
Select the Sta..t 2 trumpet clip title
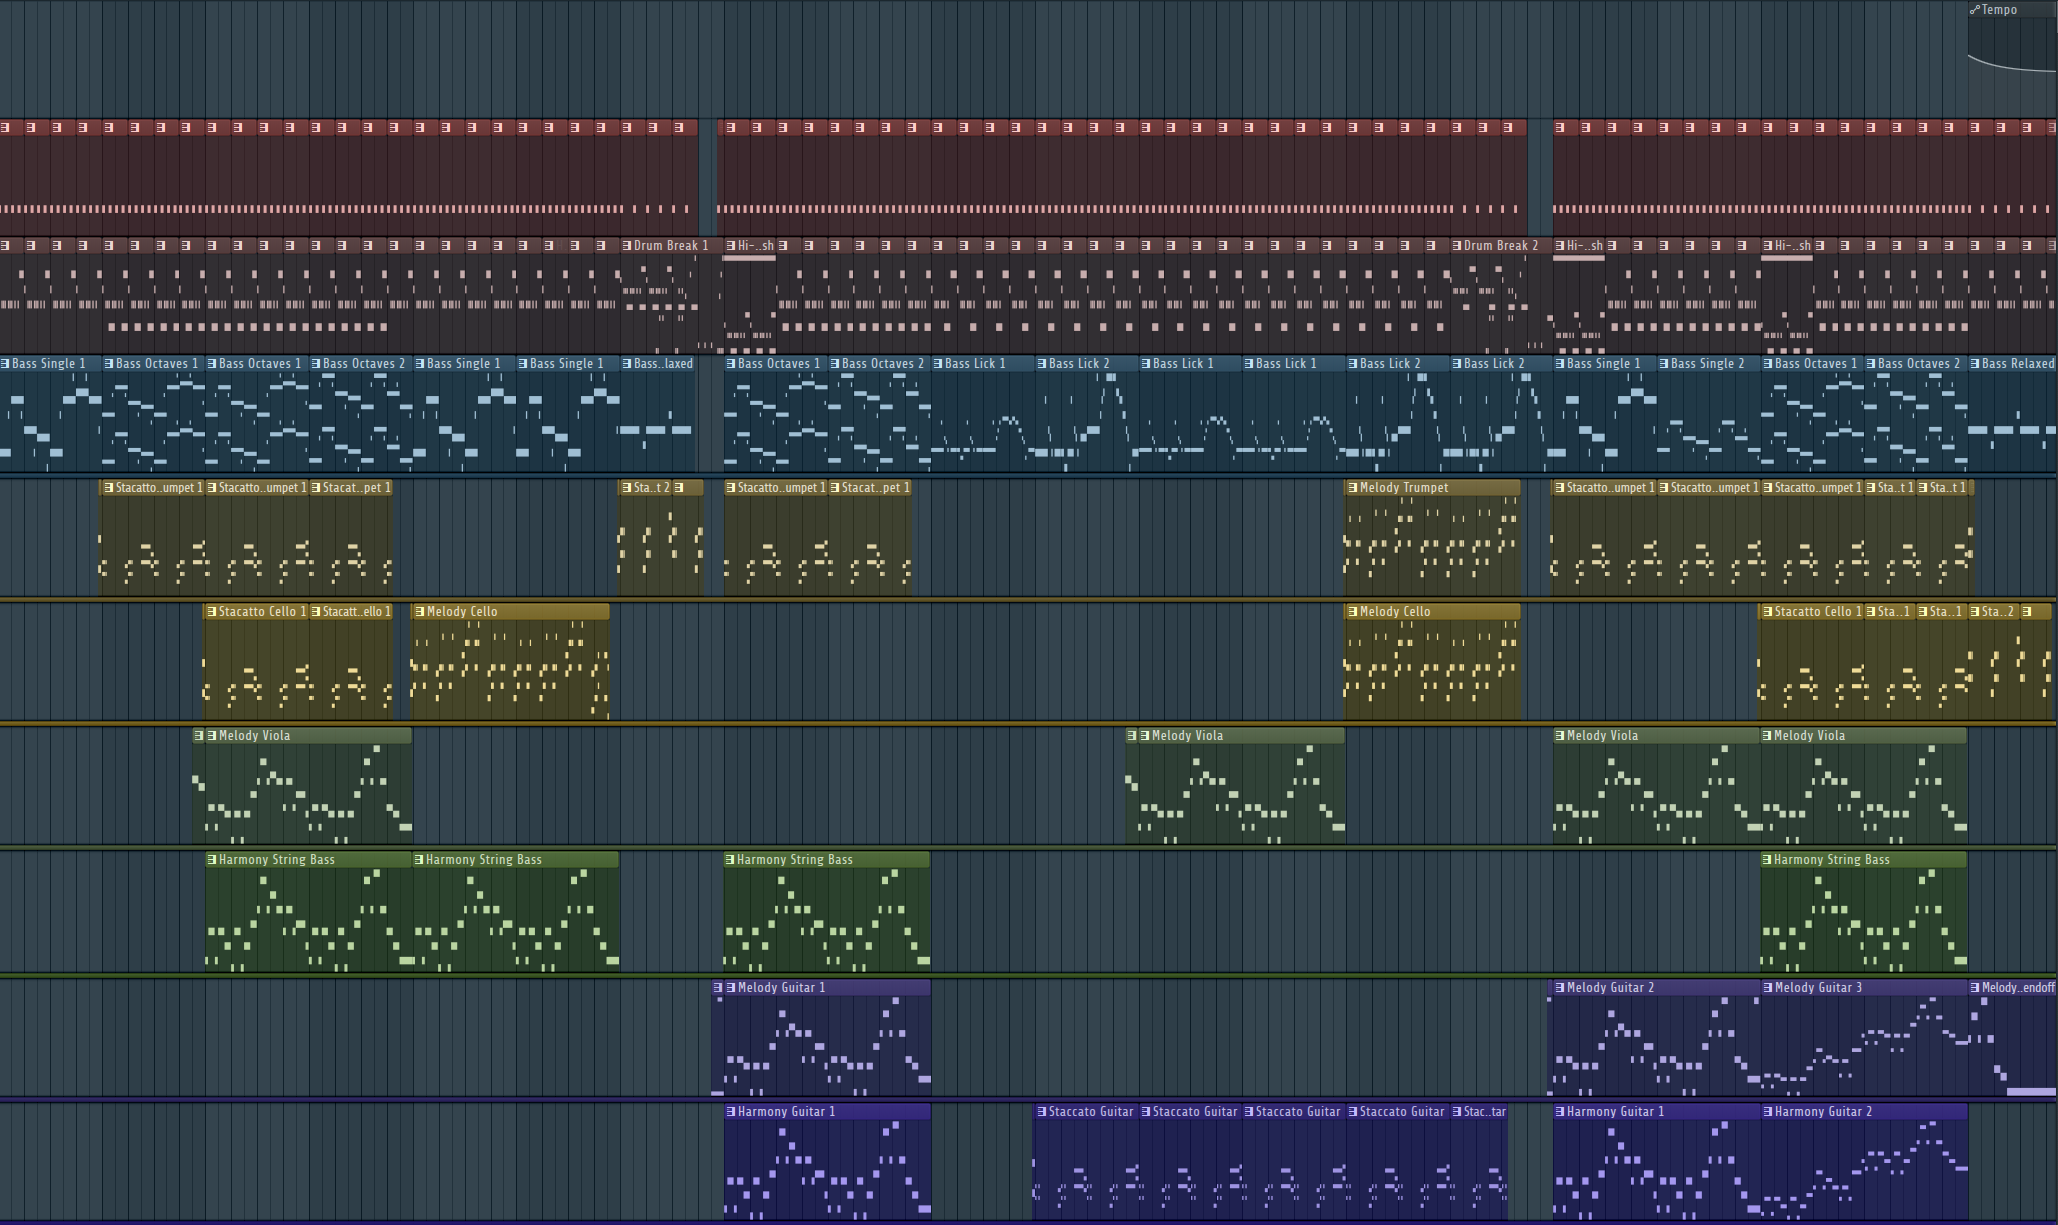[x=652, y=488]
